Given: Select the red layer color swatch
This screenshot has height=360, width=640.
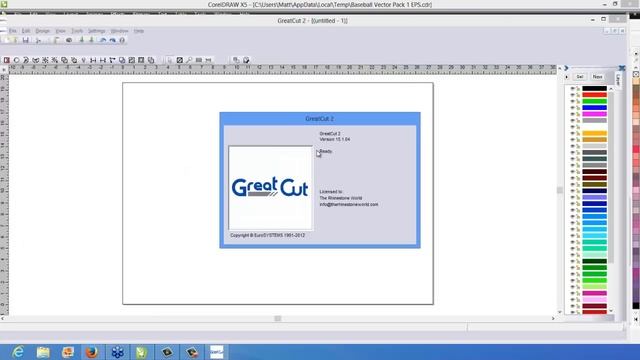Looking at the screenshot, I should click(594, 95).
